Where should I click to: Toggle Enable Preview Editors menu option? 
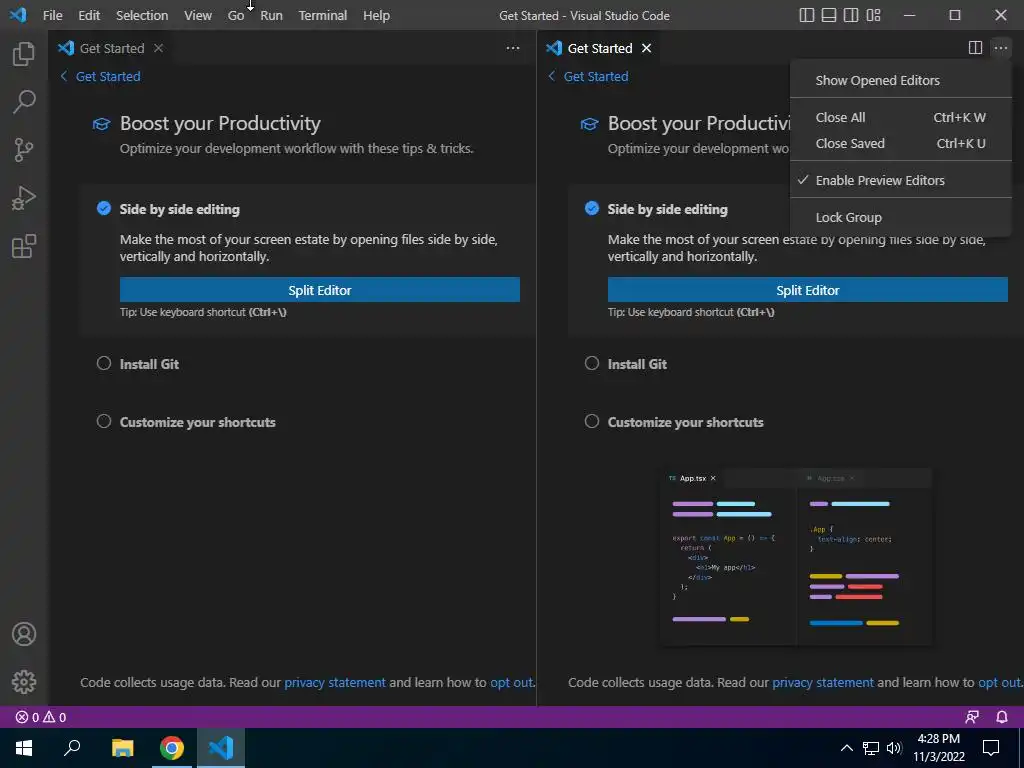[x=901, y=180]
